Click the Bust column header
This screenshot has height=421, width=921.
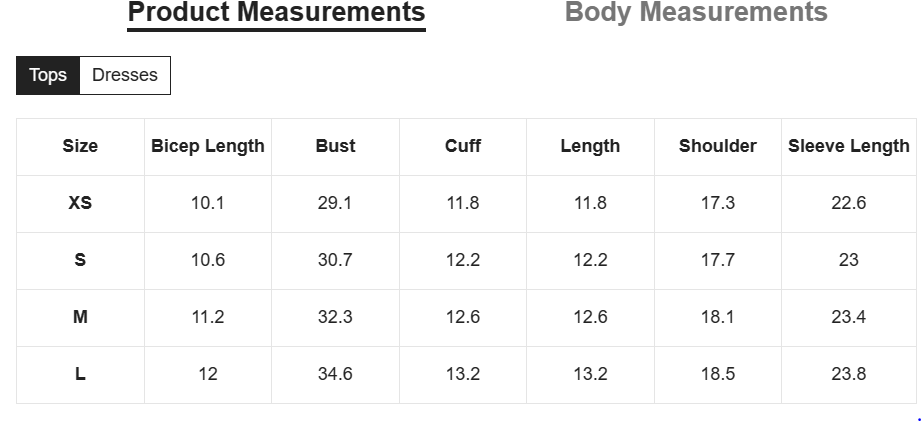pyautogui.click(x=335, y=146)
